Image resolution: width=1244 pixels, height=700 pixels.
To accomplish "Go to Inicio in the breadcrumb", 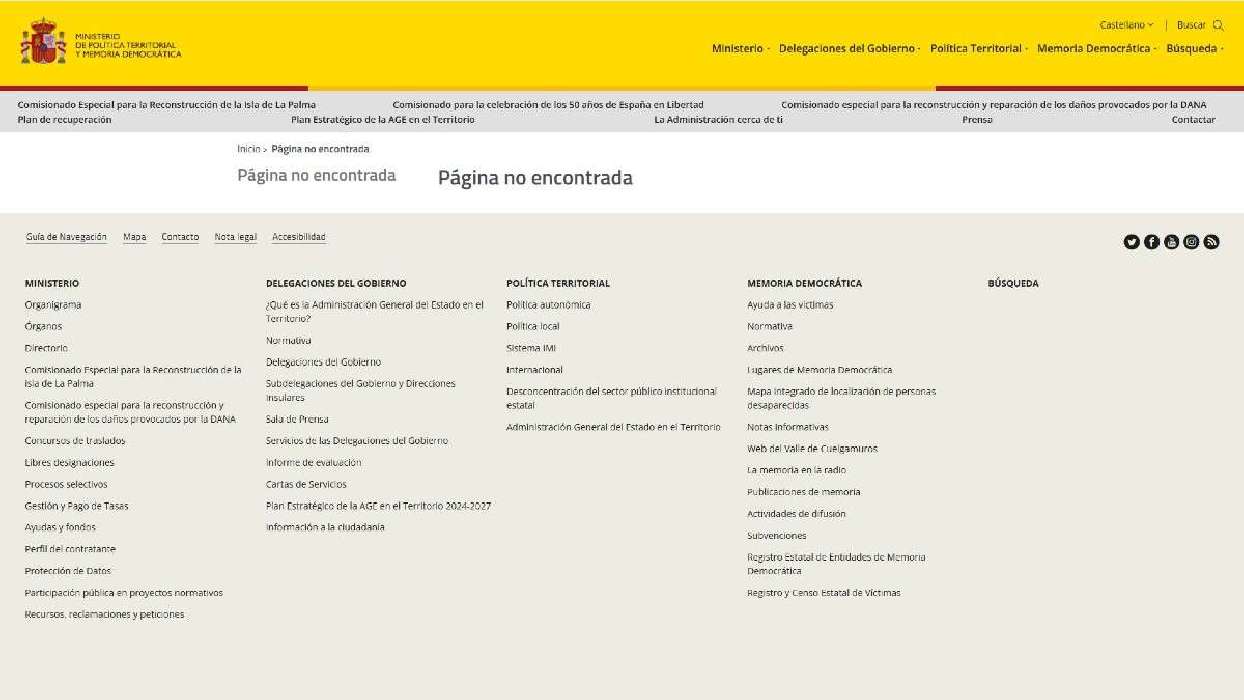I will click(x=248, y=149).
